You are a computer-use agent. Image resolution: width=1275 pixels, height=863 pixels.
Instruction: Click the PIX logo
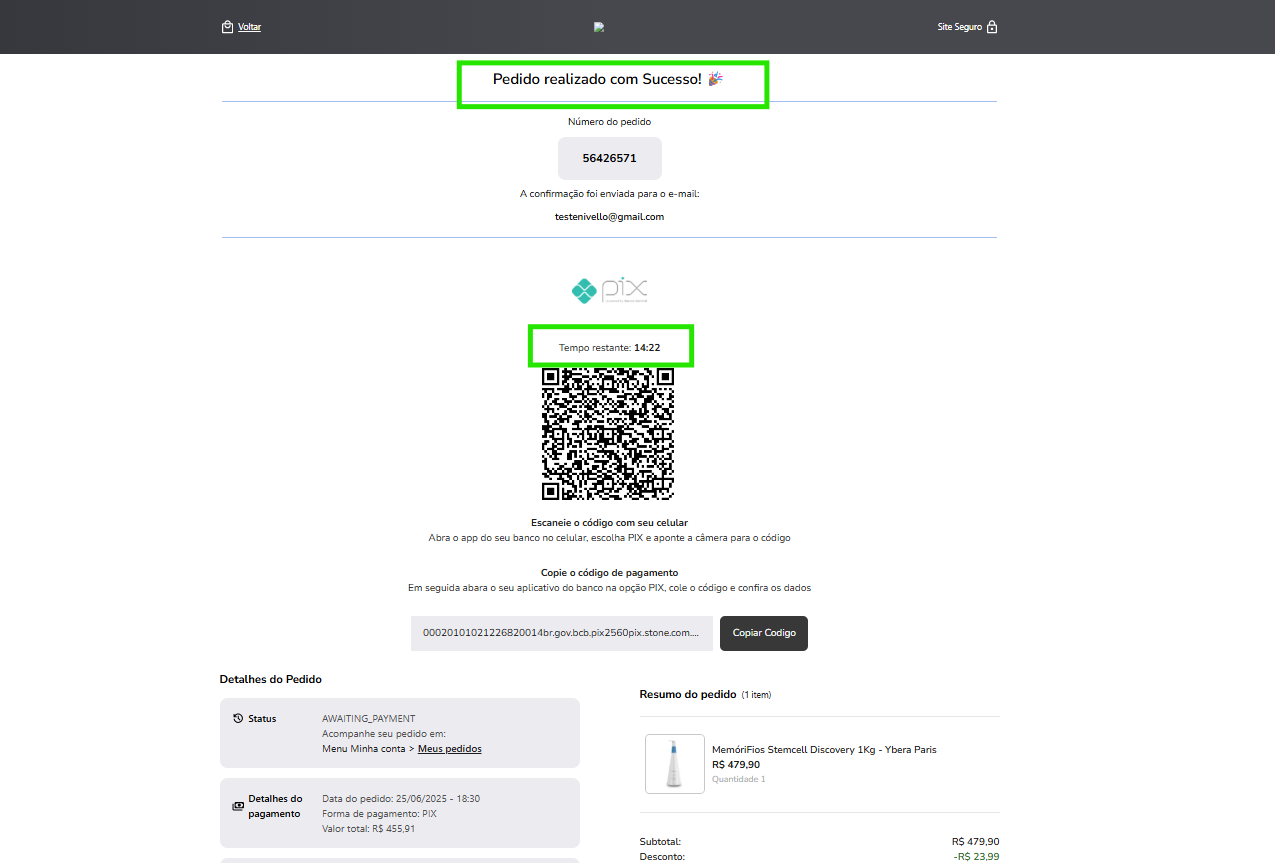pyautogui.click(x=610, y=290)
